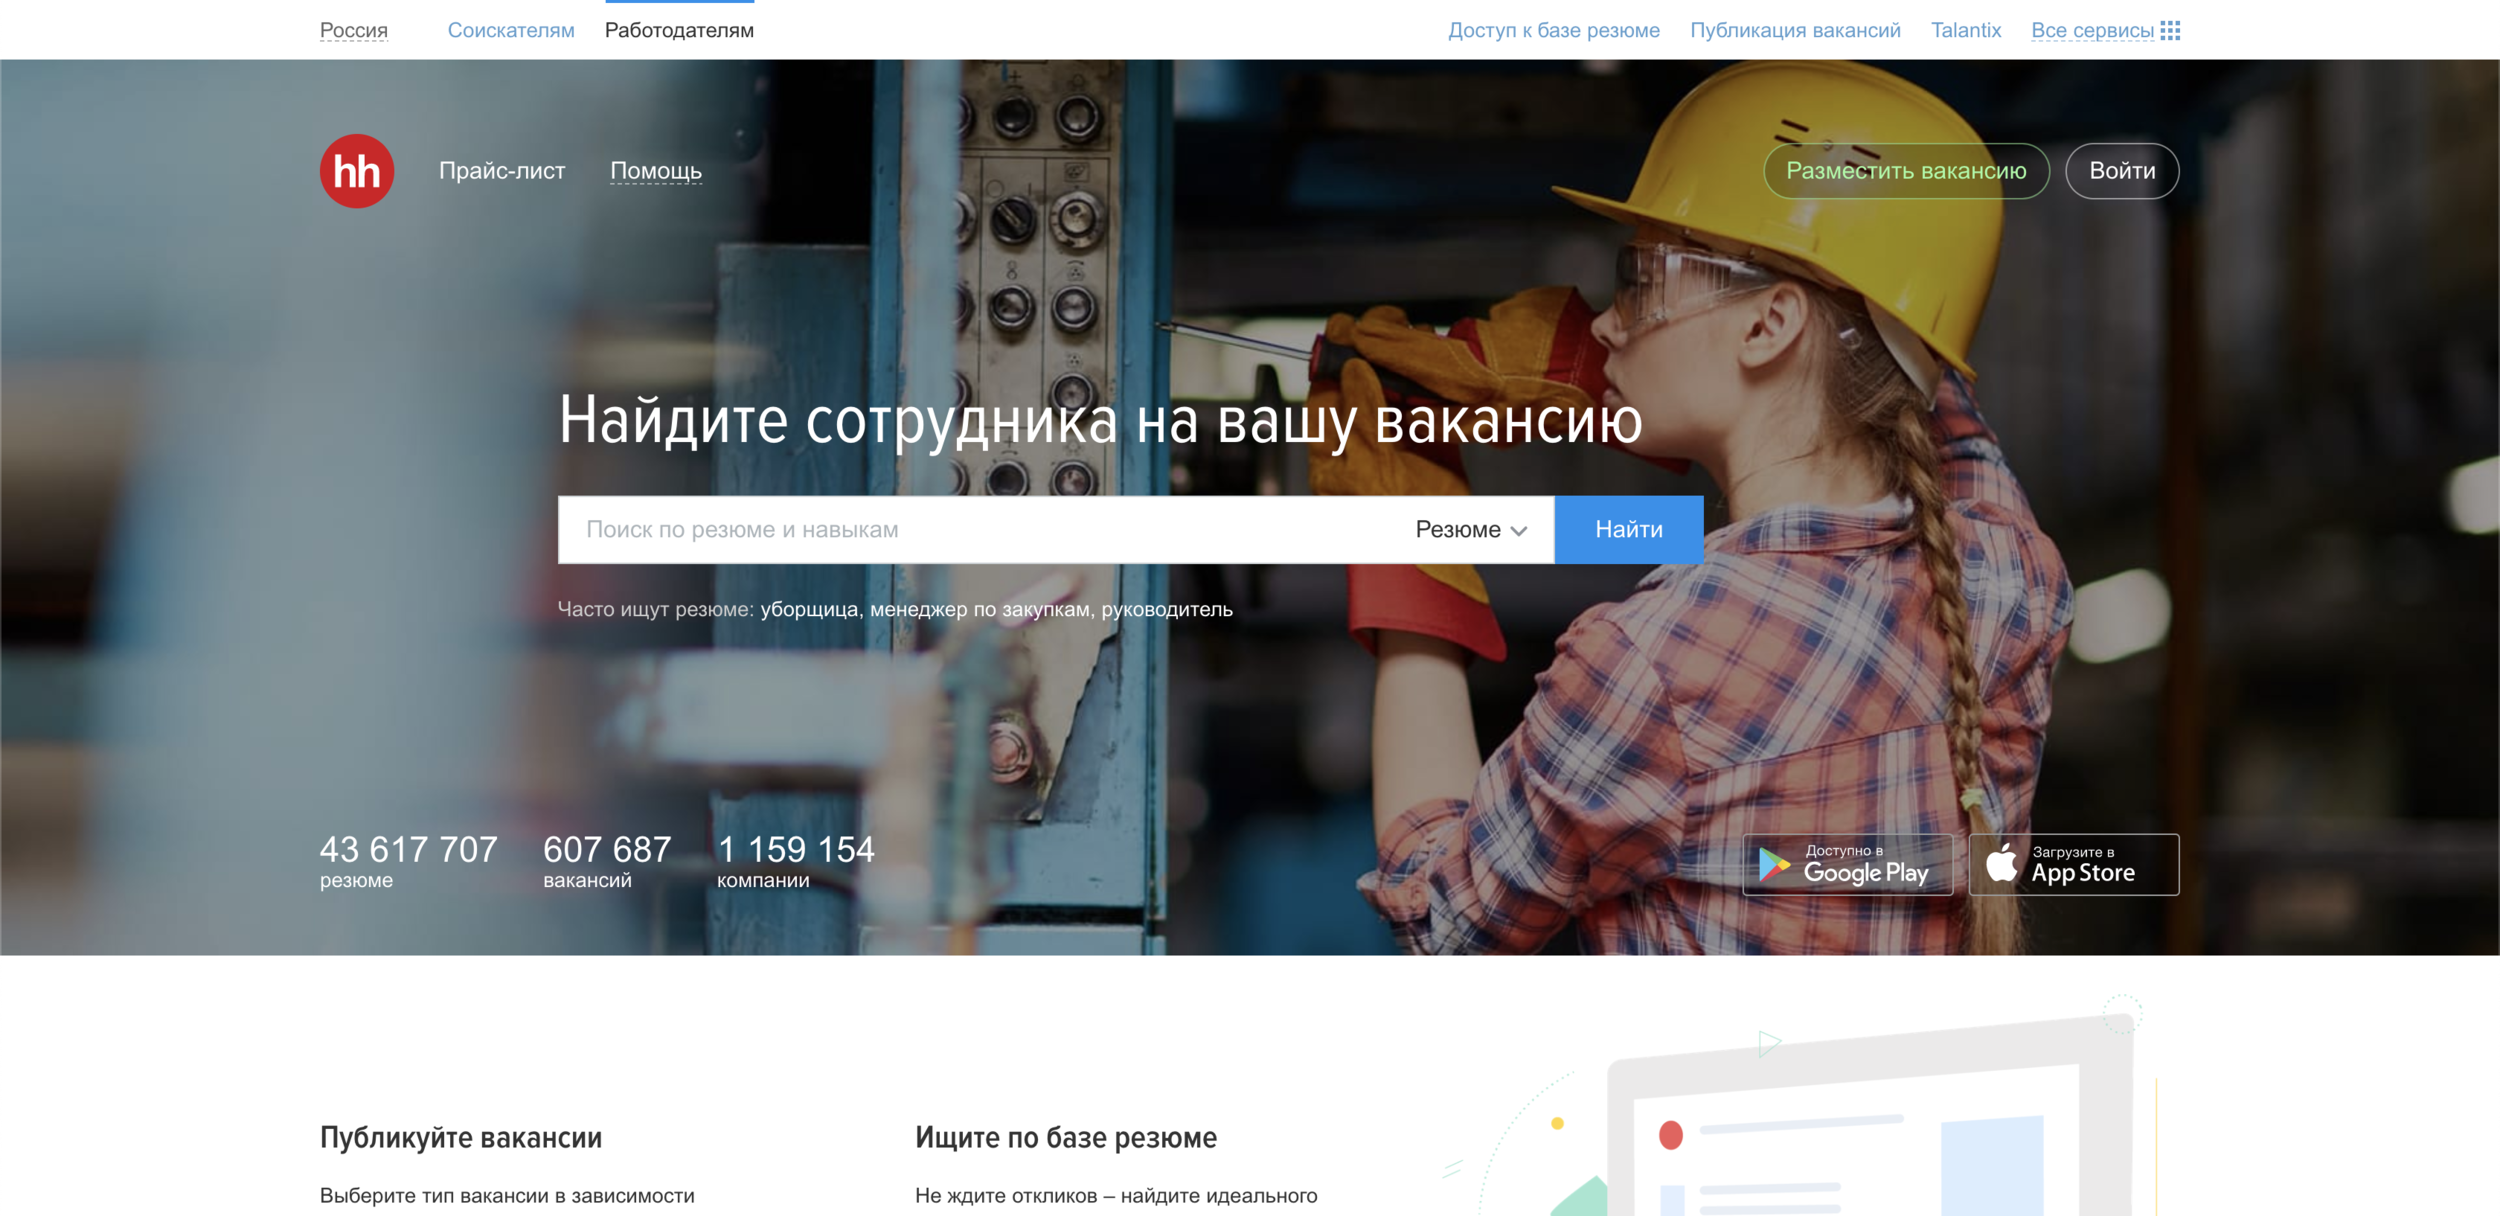2500x1216 pixels.
Task: Open the Talantix service link
Action: click(1965, 30)
